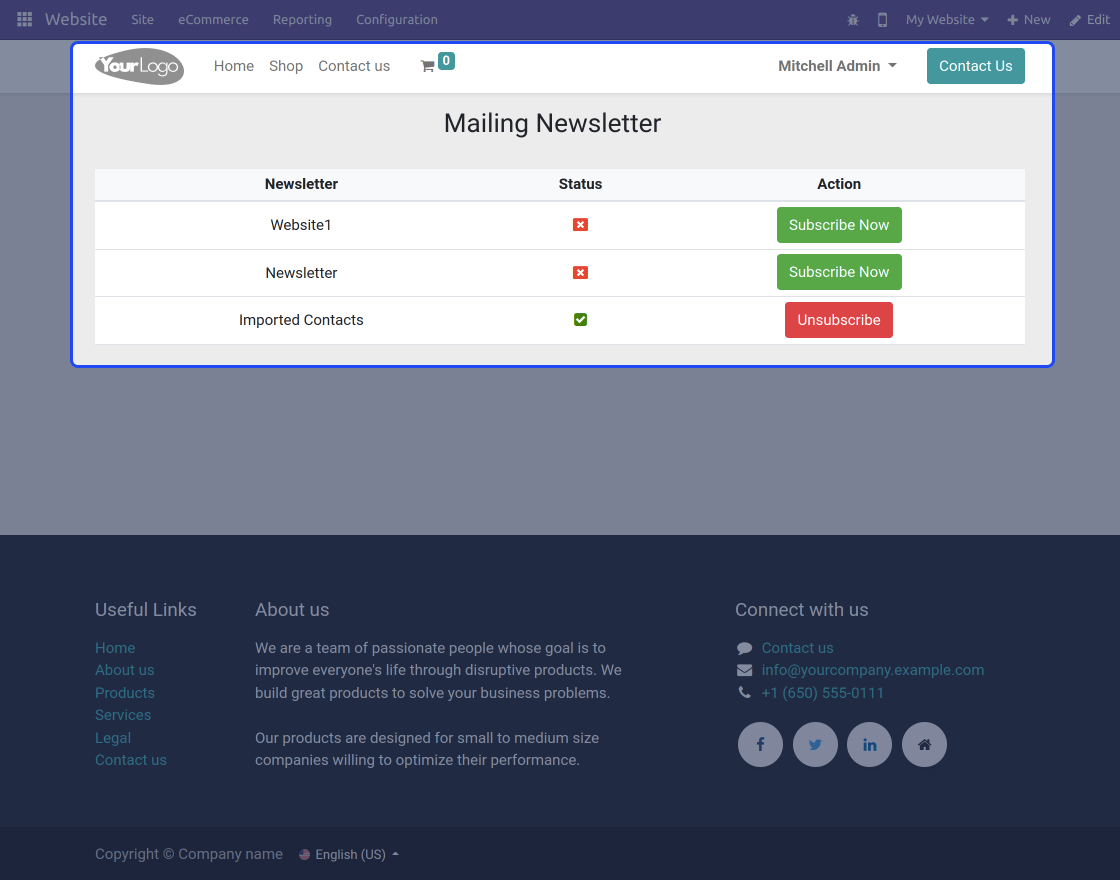Click the Action column header
Image resolution: width=1120 pixels, height=880 pixels.
(839, 184)
